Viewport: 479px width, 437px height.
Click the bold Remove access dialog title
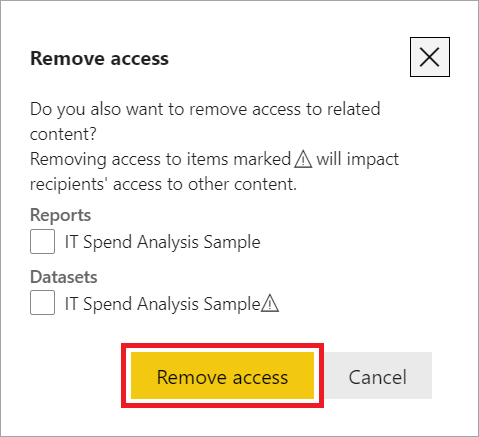point(99,59)
